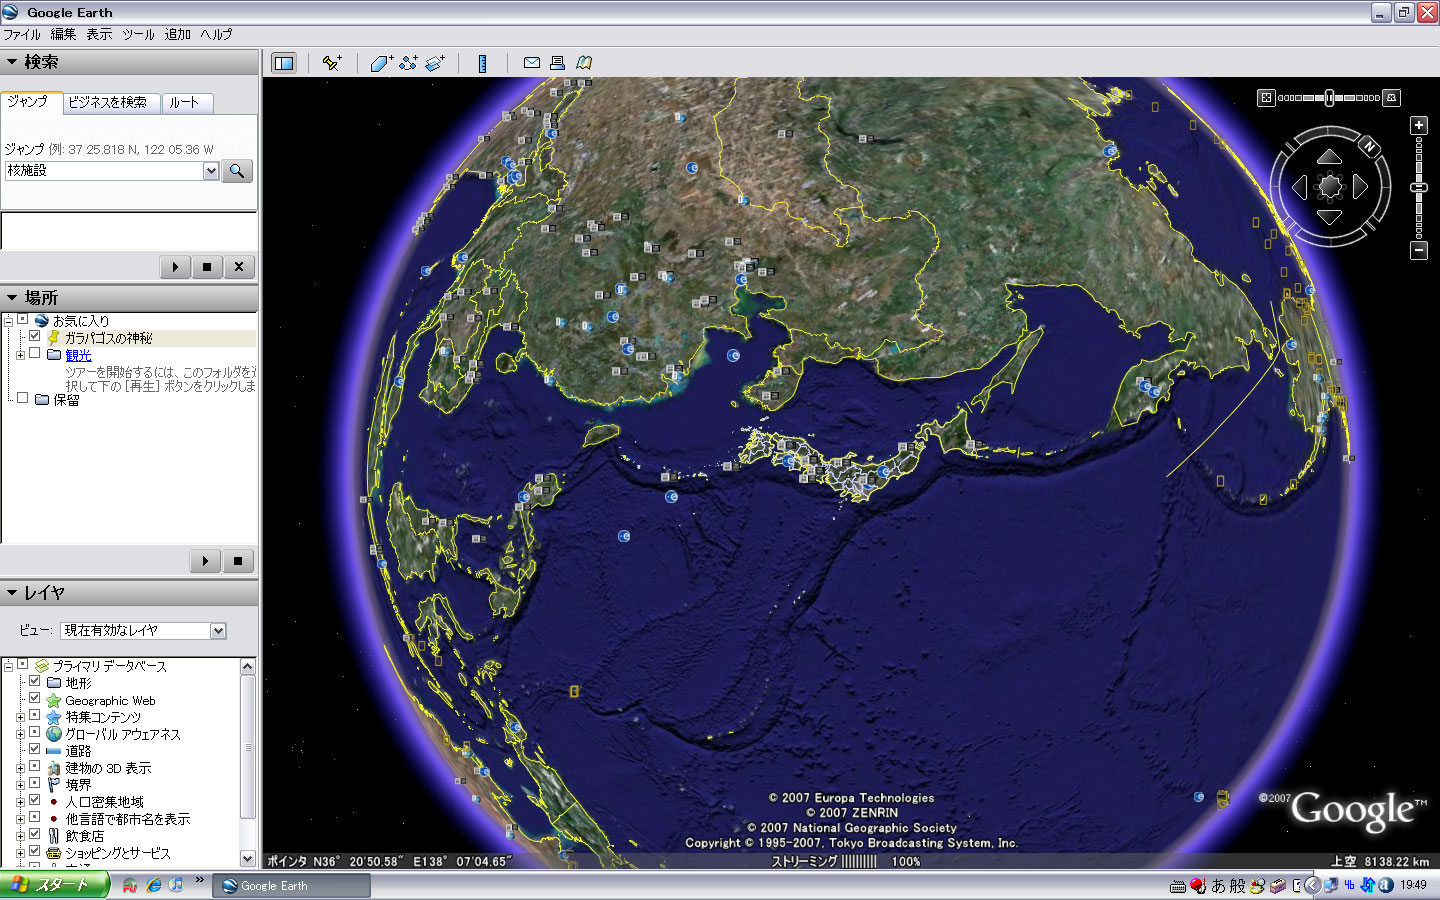Play the search results tour
1440x900 pixels.
175,267
